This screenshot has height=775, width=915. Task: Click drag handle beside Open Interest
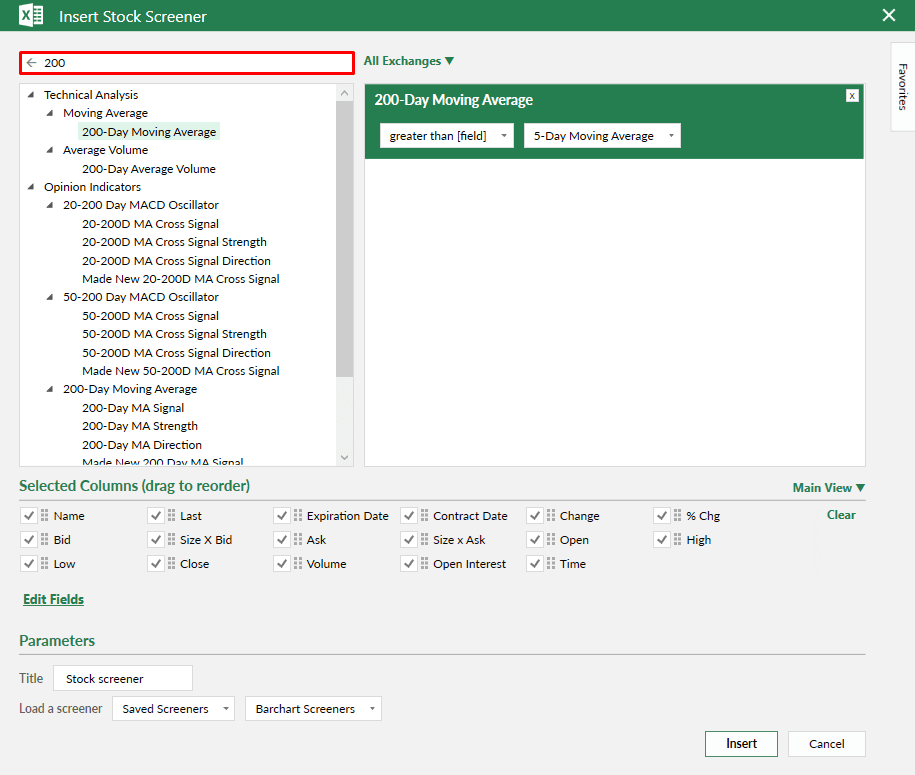click(x=424, y=564)
